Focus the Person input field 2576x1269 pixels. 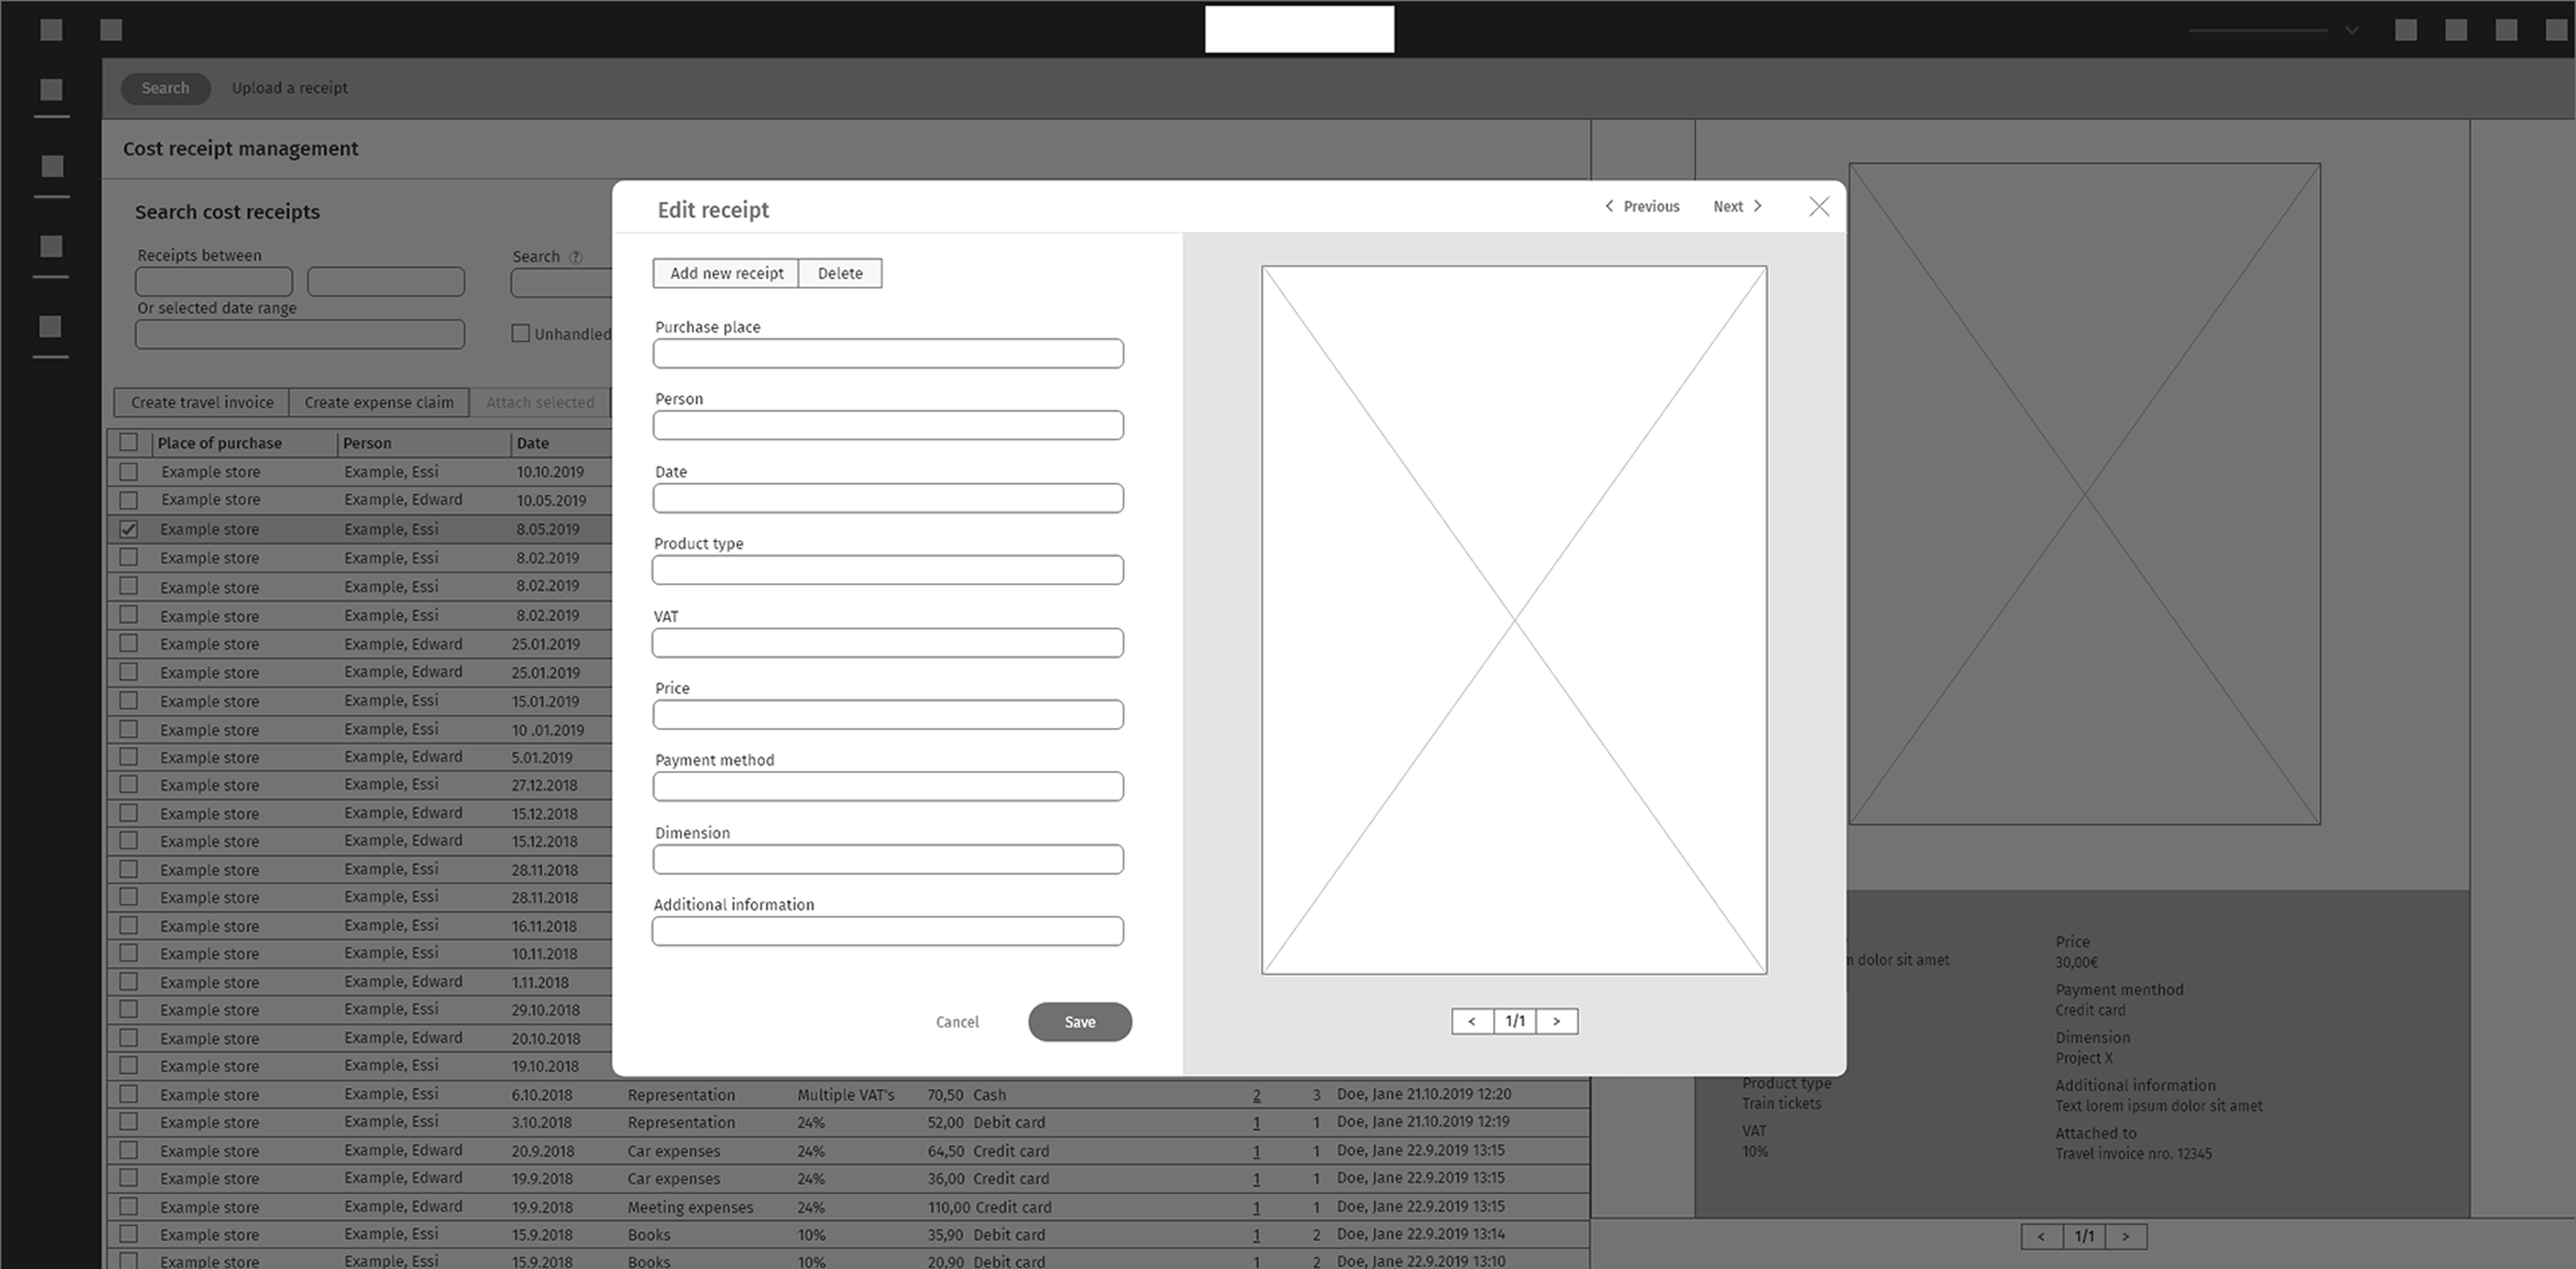(x=888, y=425)
